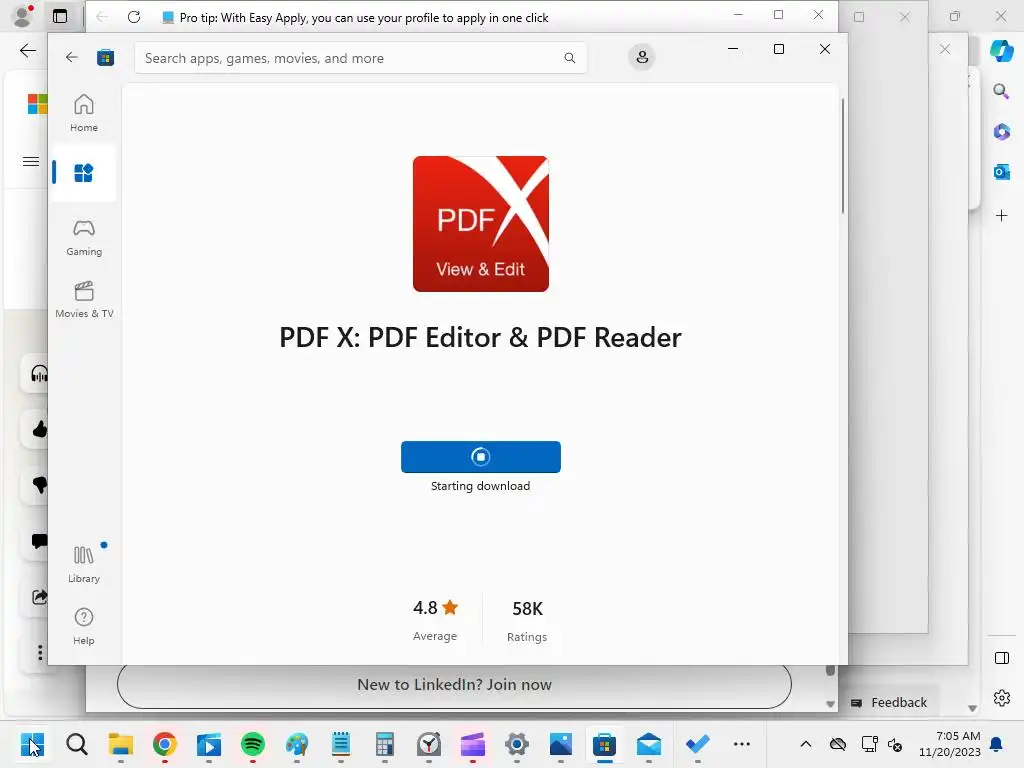The image size is (1024, 768).
Task: Click the search magnifier in Store search box
Action: click(569, 58)
